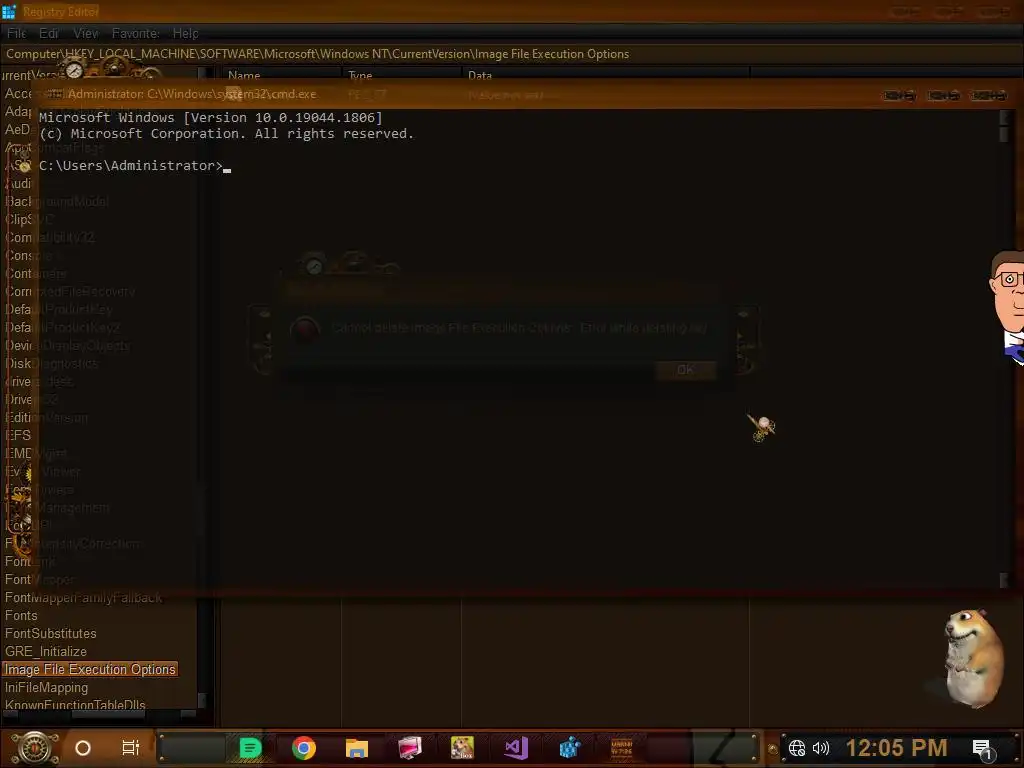Open the Help menu in Registry Editor

[185, 33]
